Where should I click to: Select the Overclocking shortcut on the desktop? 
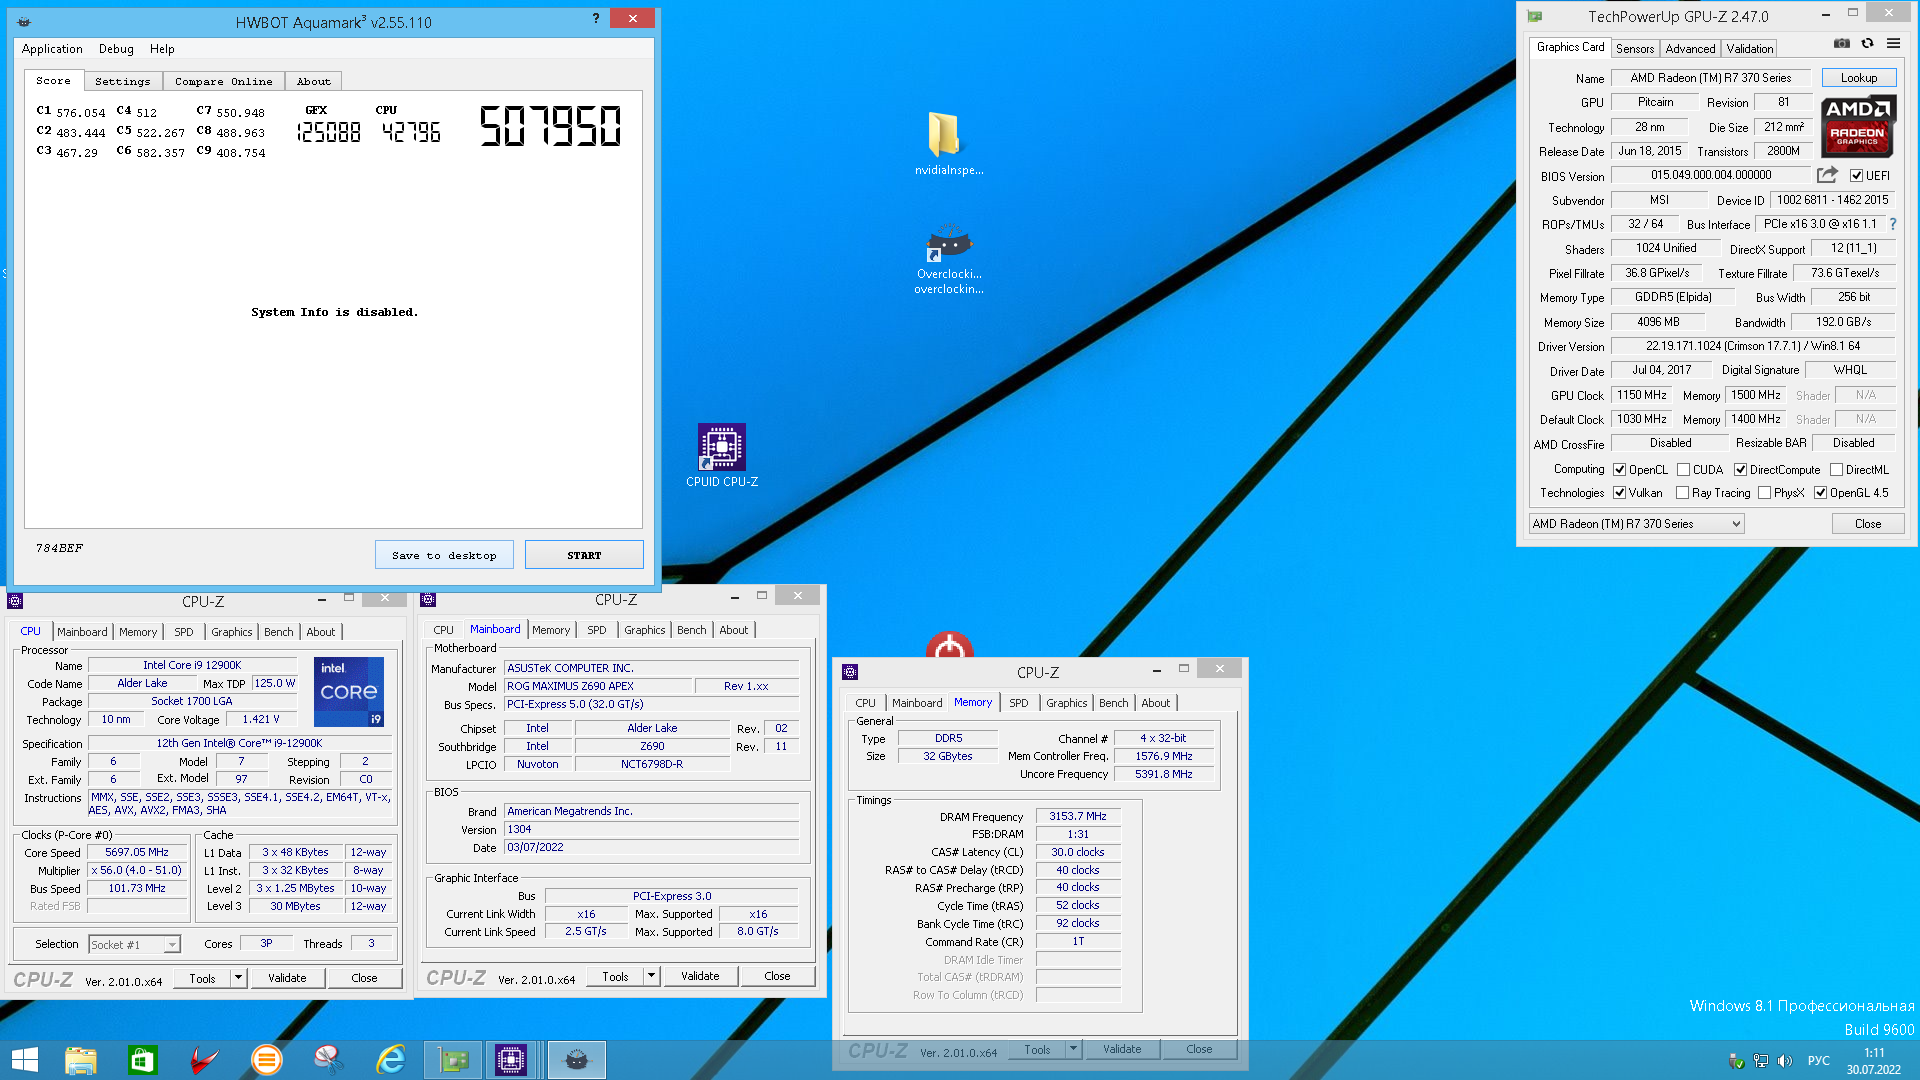click(x=948, y=258)
